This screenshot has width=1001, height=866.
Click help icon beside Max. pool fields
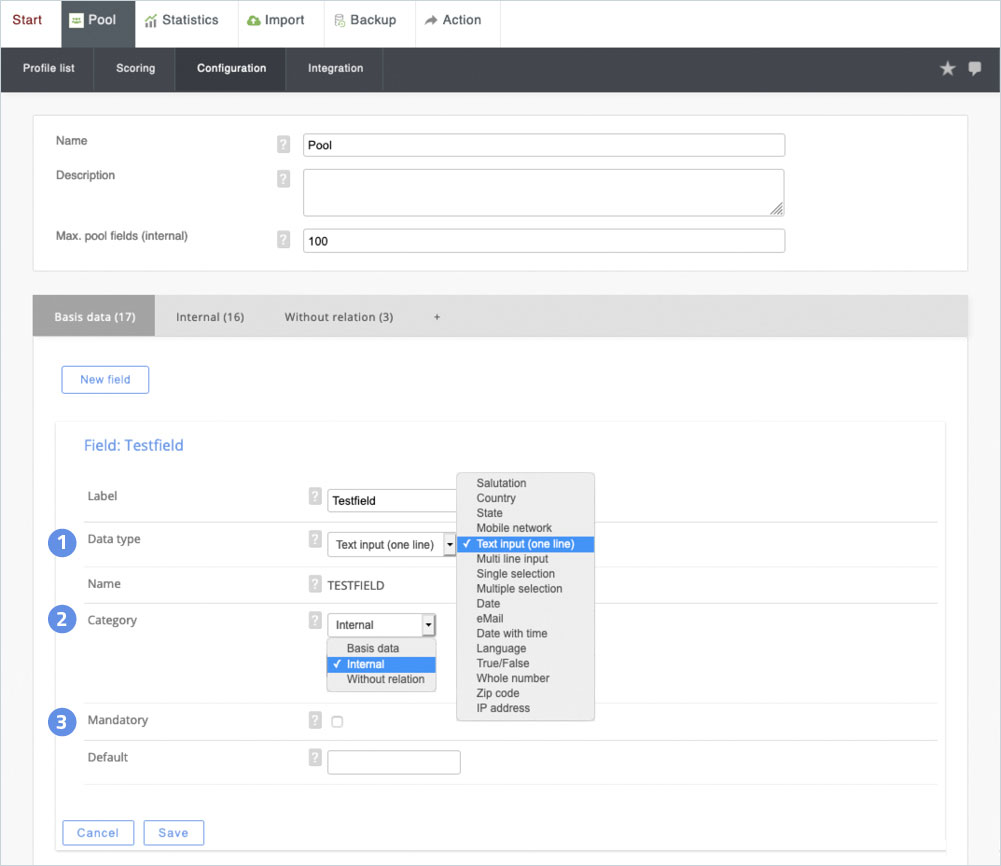pos(284,240)
